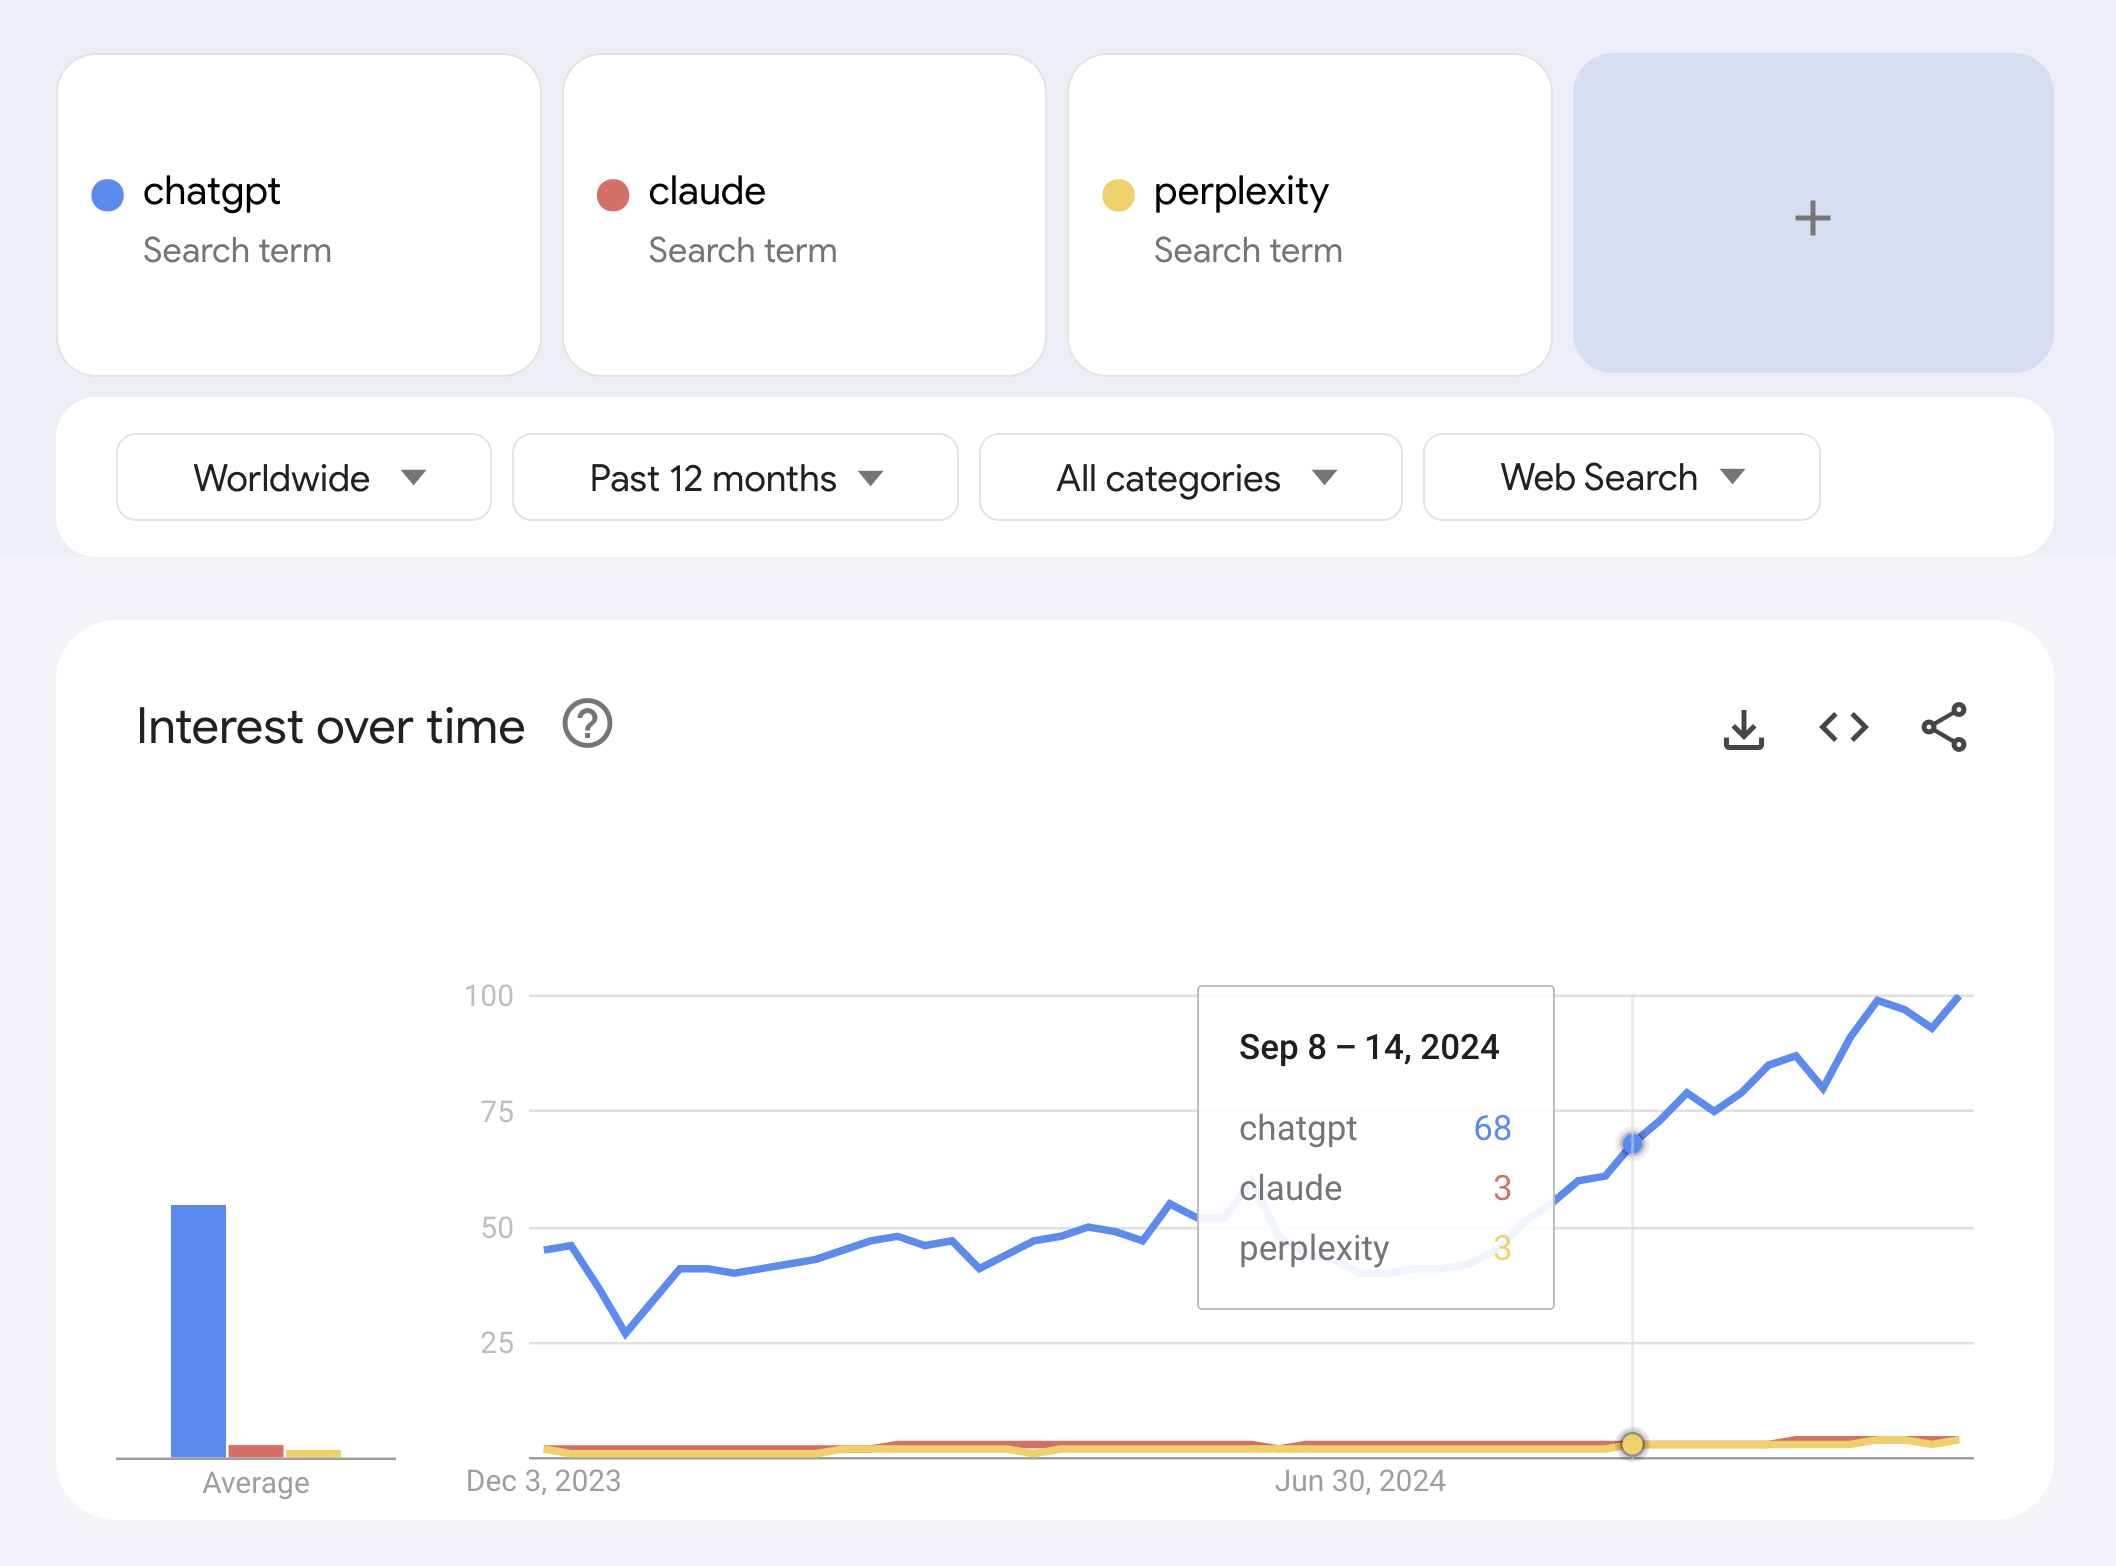Click the embed code icon

coord(1843,727)
